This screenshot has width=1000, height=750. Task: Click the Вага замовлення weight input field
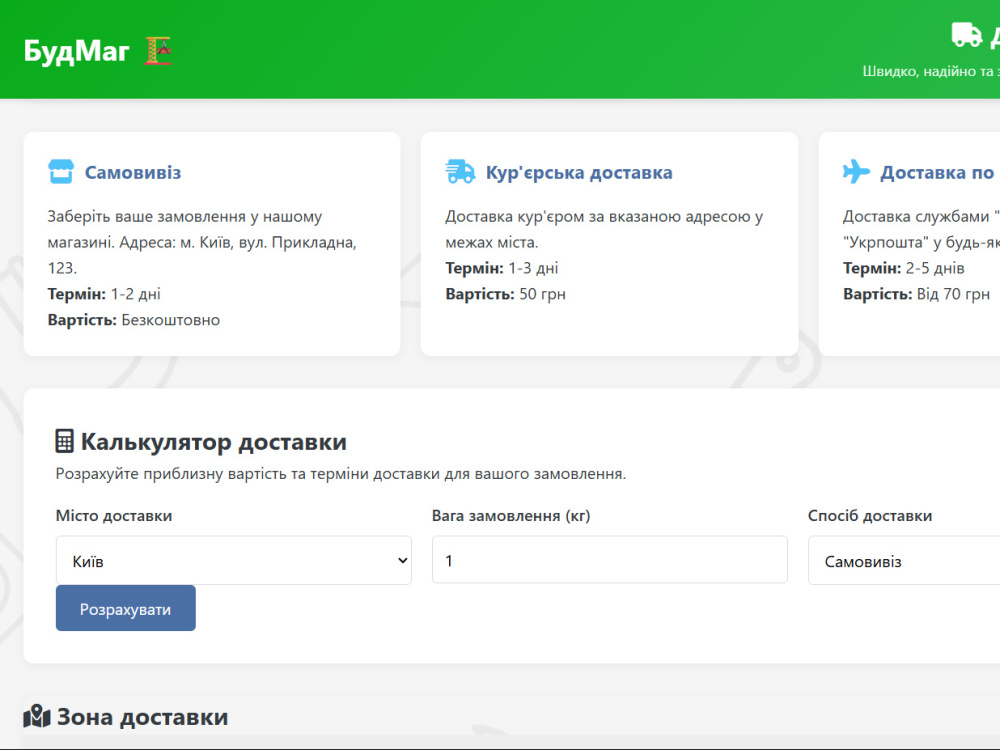[610, 560]
